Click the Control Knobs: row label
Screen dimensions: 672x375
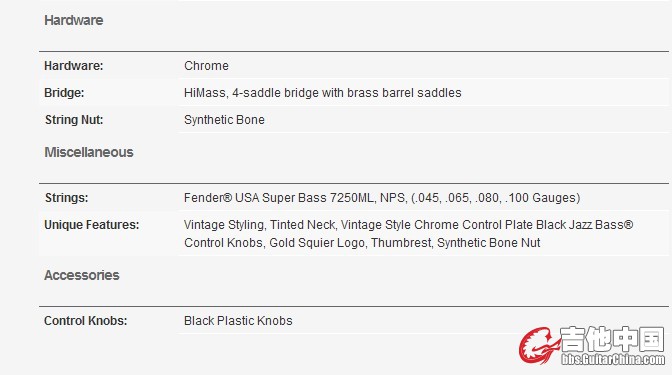click(86, 321)
